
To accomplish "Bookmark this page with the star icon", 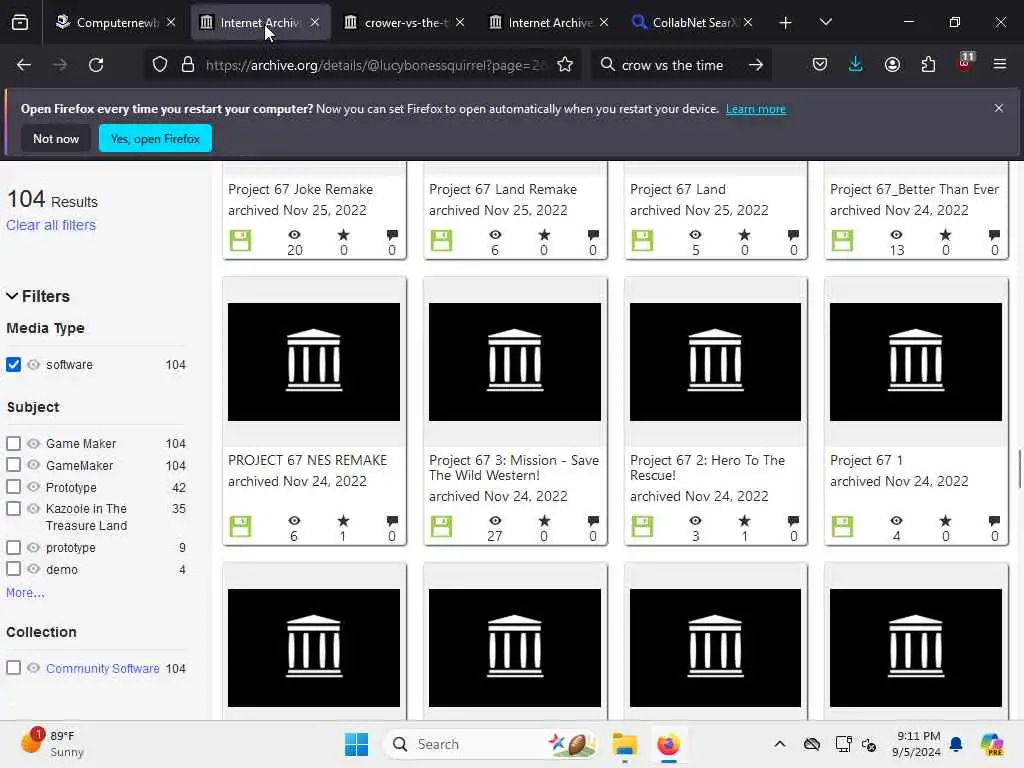I will click(565, 65).
